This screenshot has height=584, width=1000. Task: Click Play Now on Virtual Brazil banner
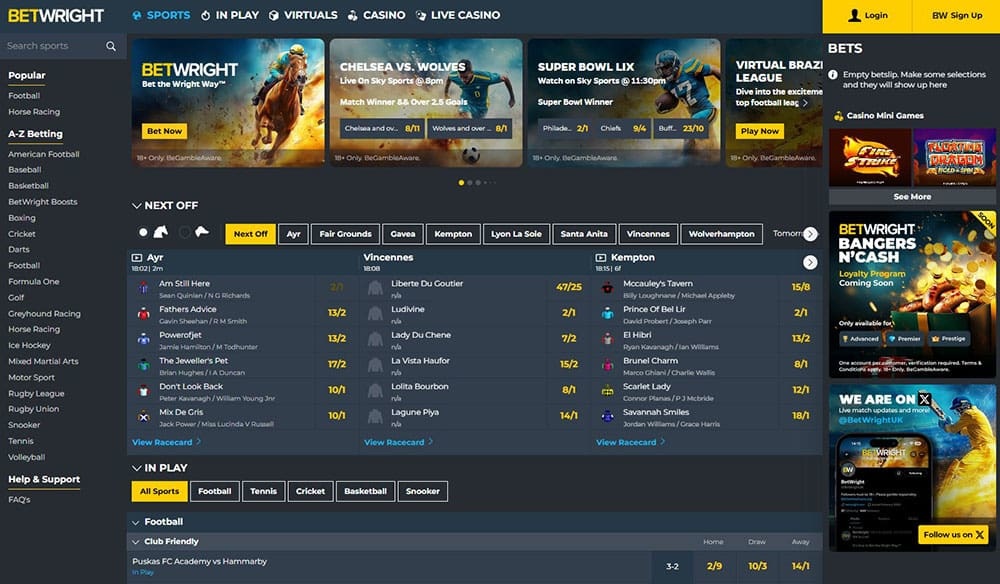[760, 131]
